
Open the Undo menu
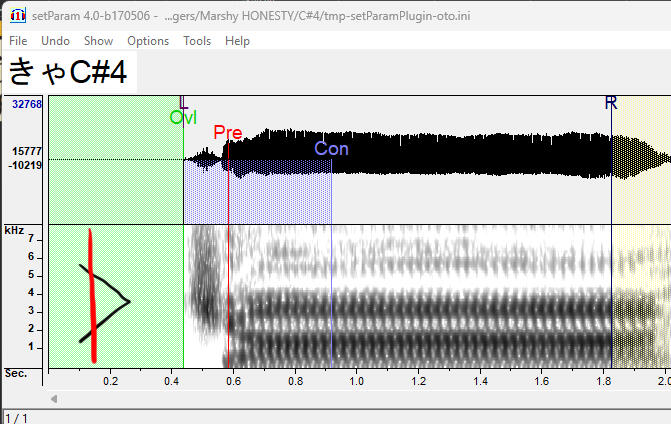coord(55,41)
